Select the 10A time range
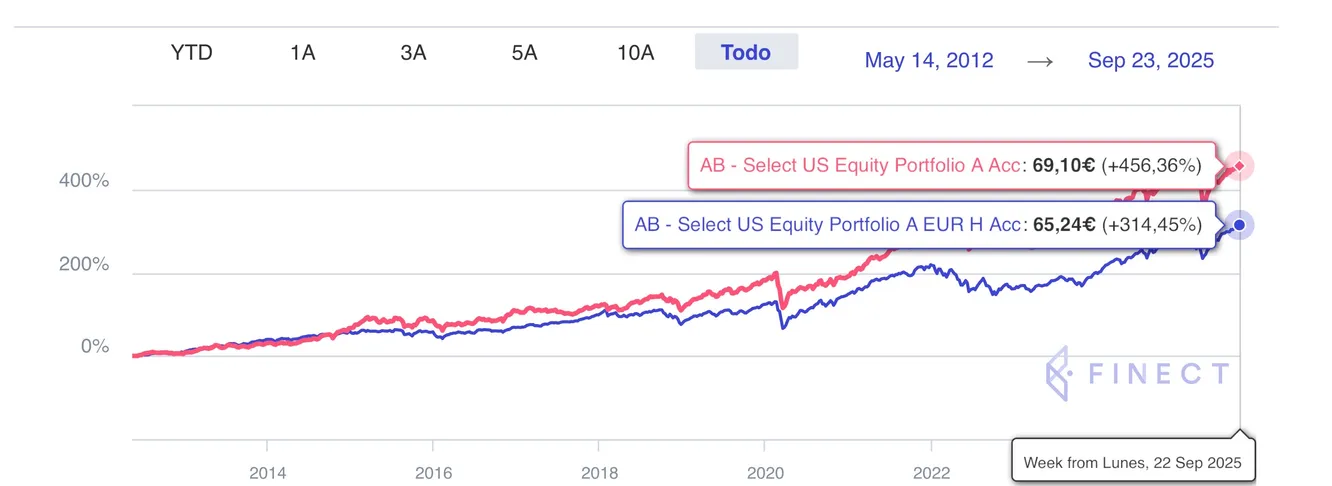The width and height of the screenshot is (1332, 486). point(635,53)
